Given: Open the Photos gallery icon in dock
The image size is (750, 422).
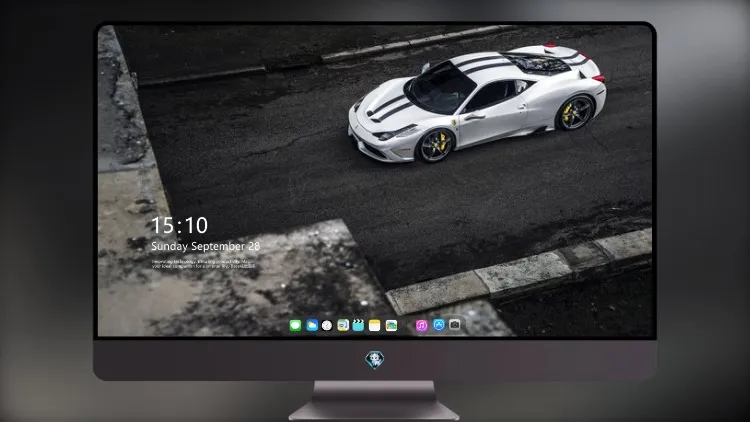Looking at the screenshot, I should (391, 325).
